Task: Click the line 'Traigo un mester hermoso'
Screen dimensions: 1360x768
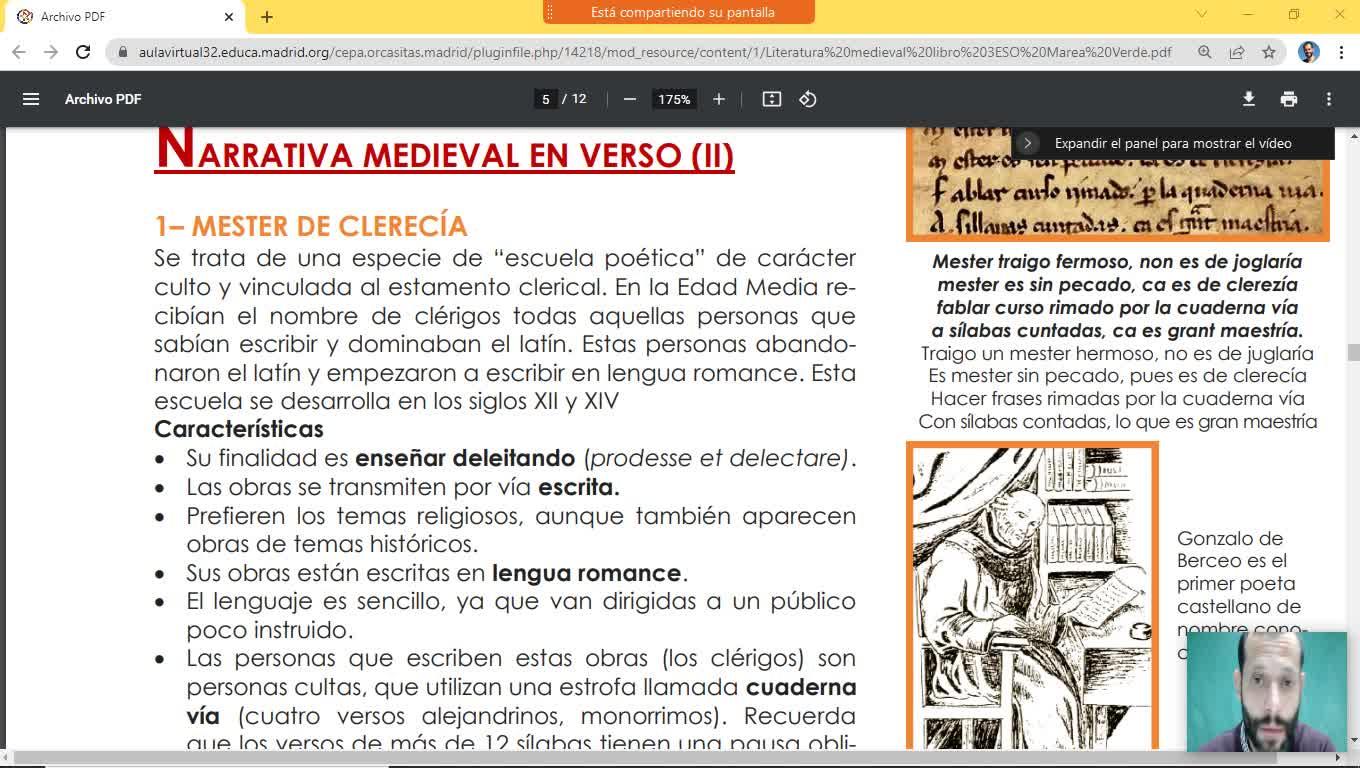Action: [x=1117, y=353]
